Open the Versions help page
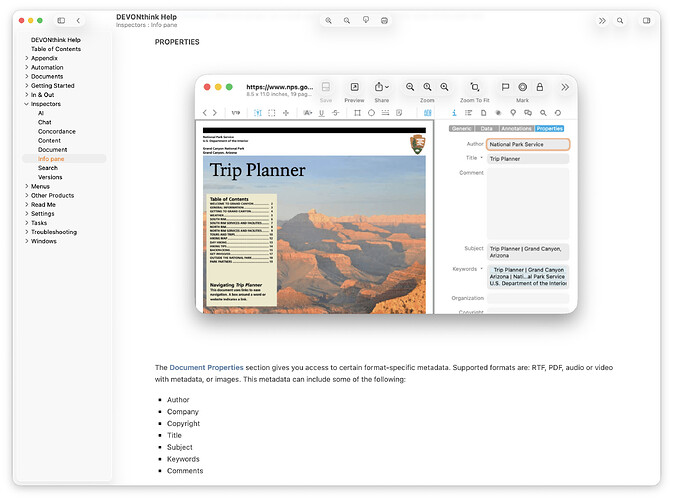 tap(50, 177)
